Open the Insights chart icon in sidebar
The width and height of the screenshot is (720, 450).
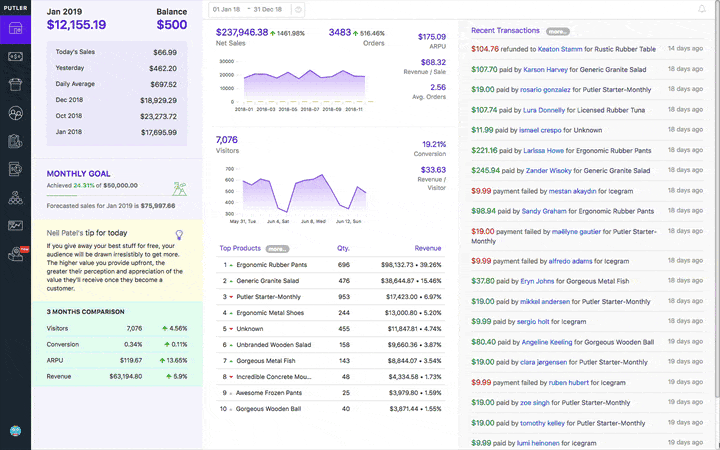coord(15,226)
